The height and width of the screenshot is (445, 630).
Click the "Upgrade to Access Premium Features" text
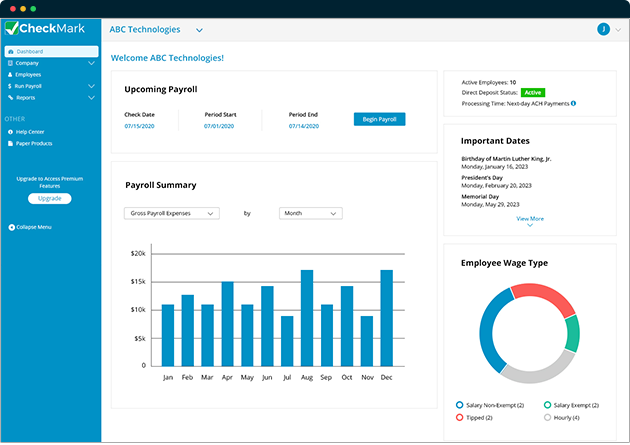[x=50, y=182]
